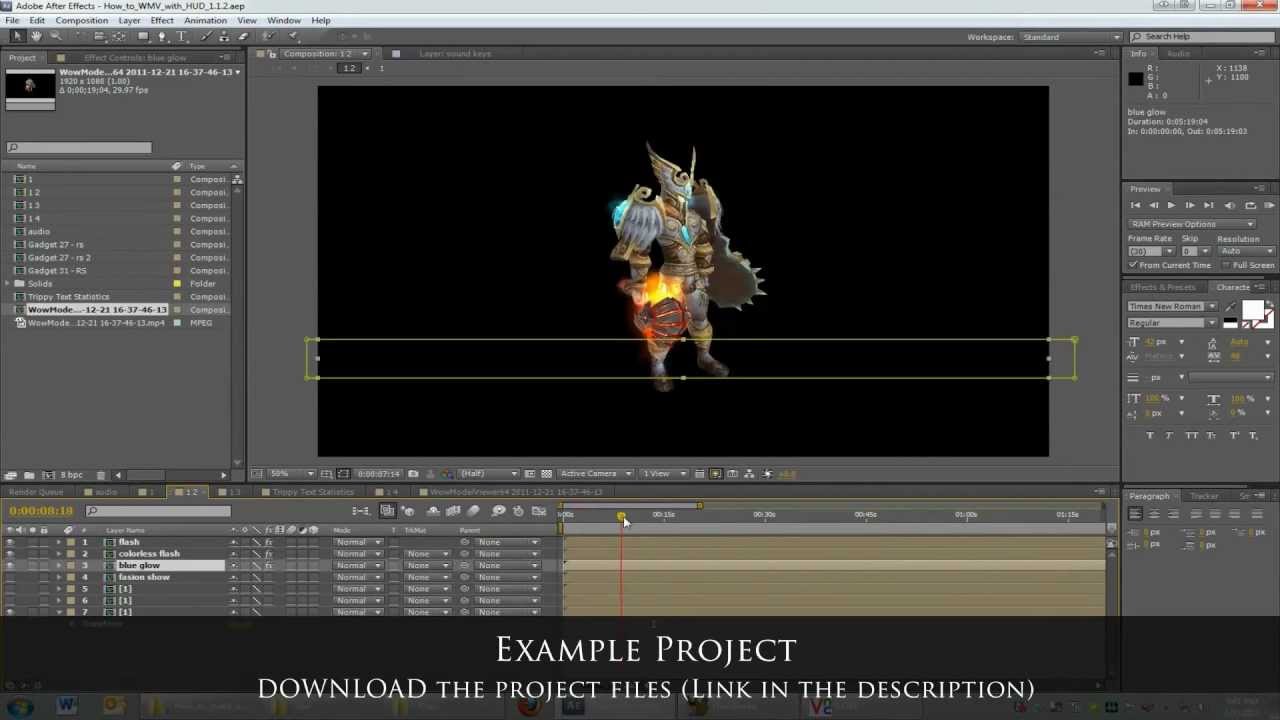This screenshot has width=1280, height=720.
Task: Open the Layer menu
Action: coord(130,20)
